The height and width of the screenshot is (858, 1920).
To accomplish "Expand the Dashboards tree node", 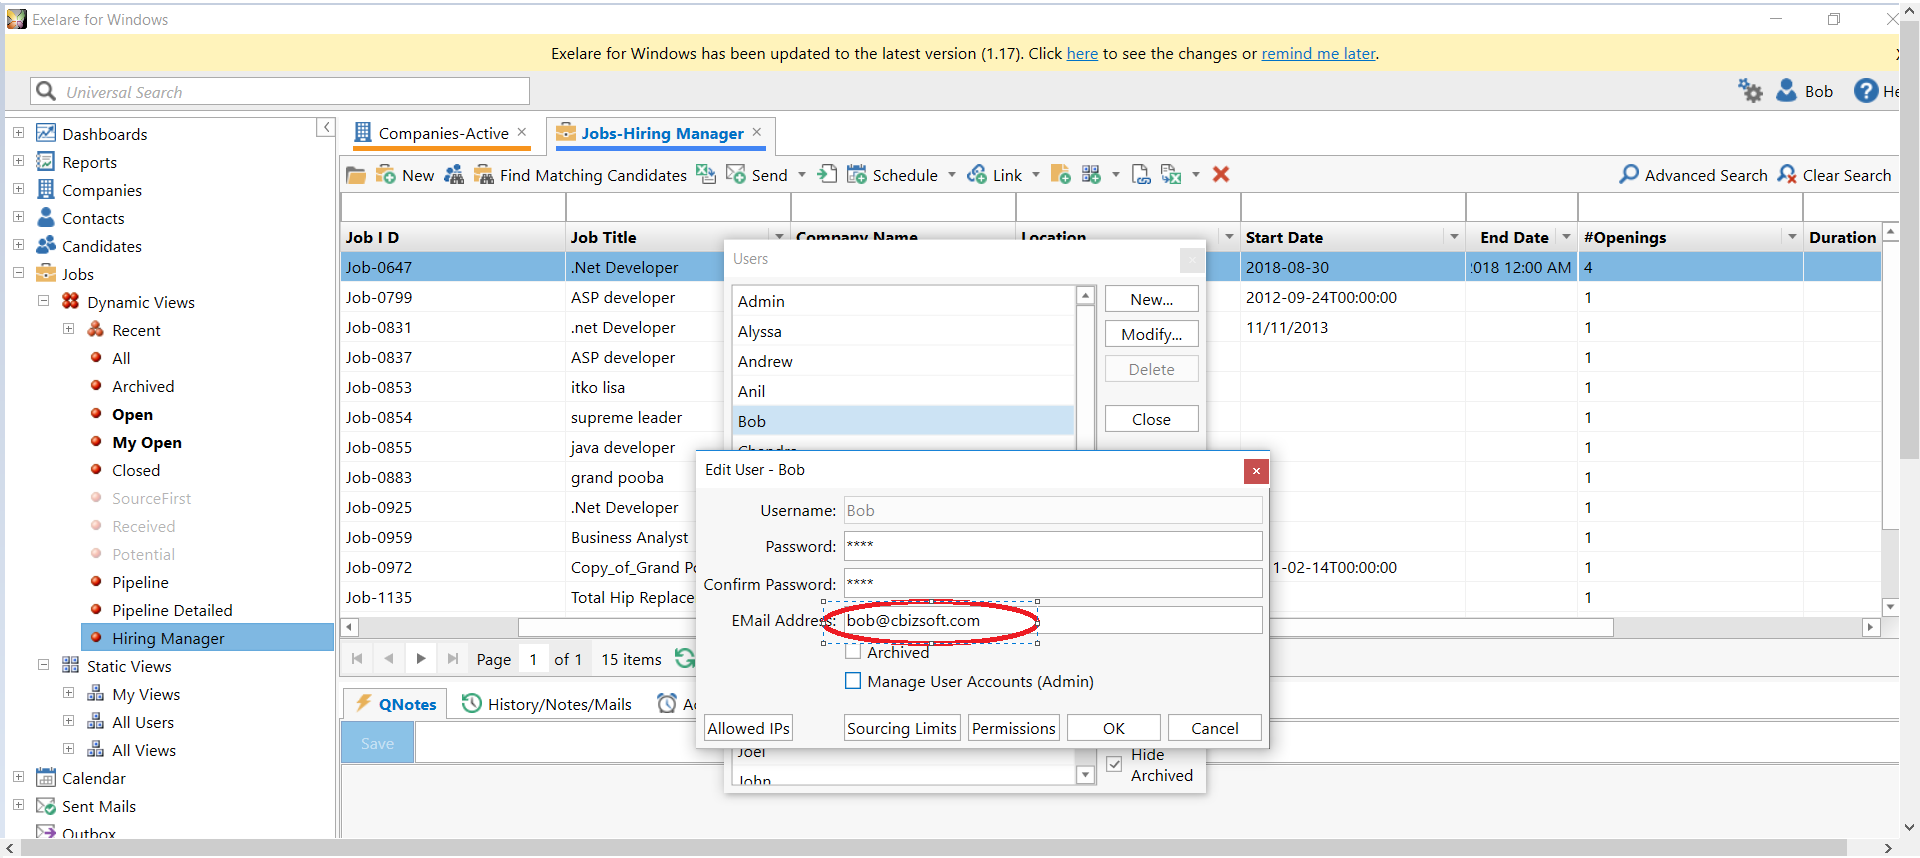I will [18, 133].
